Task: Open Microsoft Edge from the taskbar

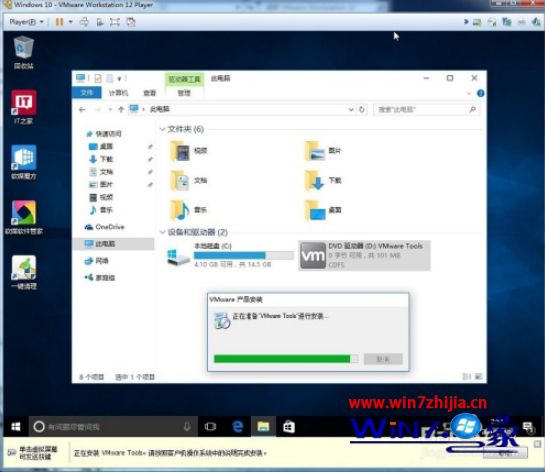Action: (x=237, y=426)
